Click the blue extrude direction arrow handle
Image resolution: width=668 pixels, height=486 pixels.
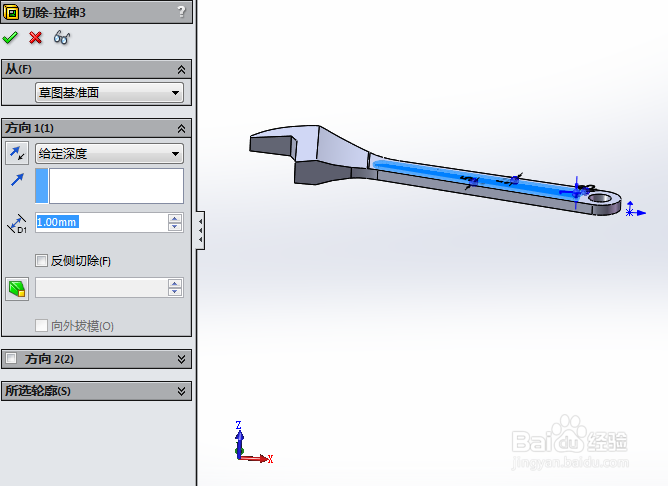[x=576, y=193]
